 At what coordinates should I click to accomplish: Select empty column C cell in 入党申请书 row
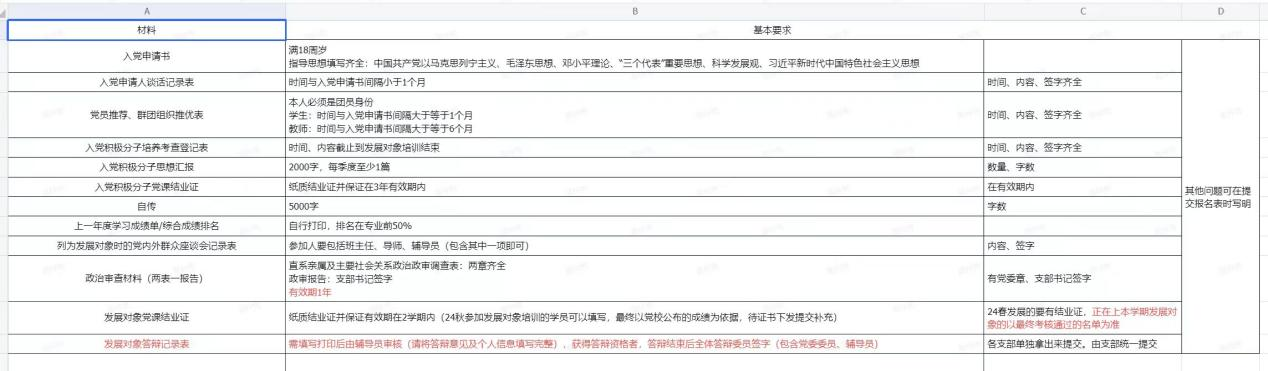tap(1083, 56)
